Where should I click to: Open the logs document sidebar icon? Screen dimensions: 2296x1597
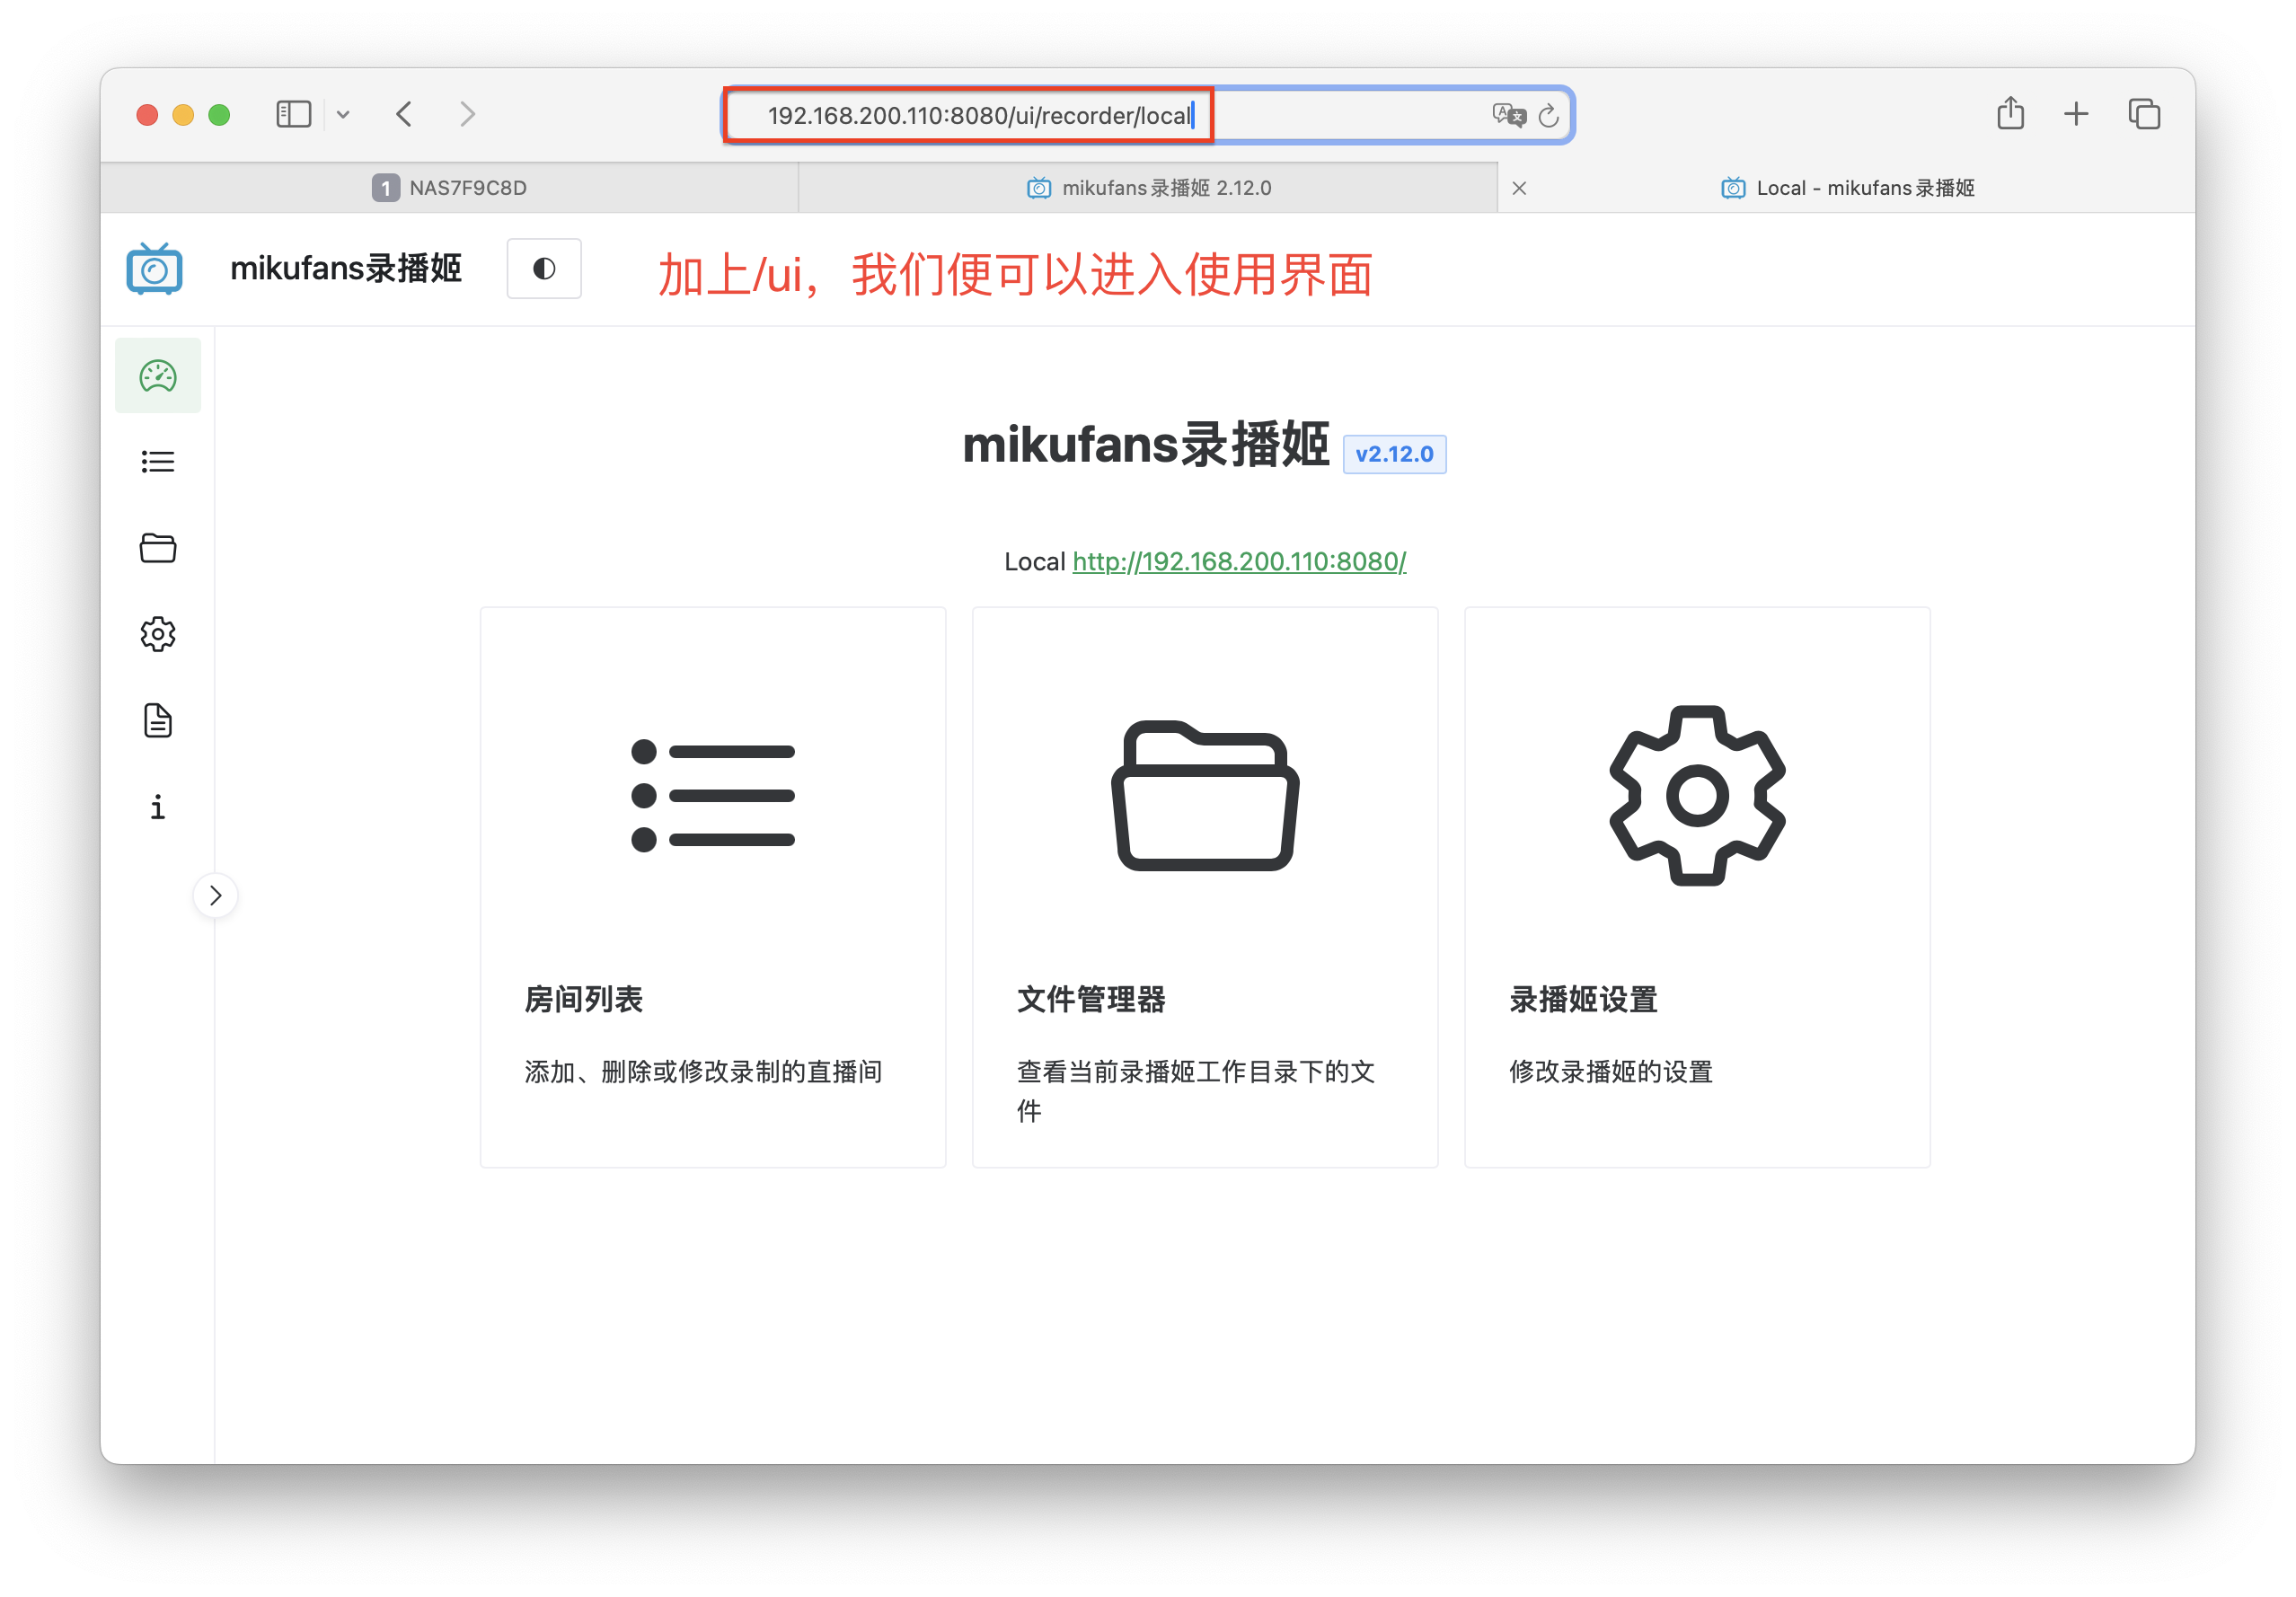(158, 720)
